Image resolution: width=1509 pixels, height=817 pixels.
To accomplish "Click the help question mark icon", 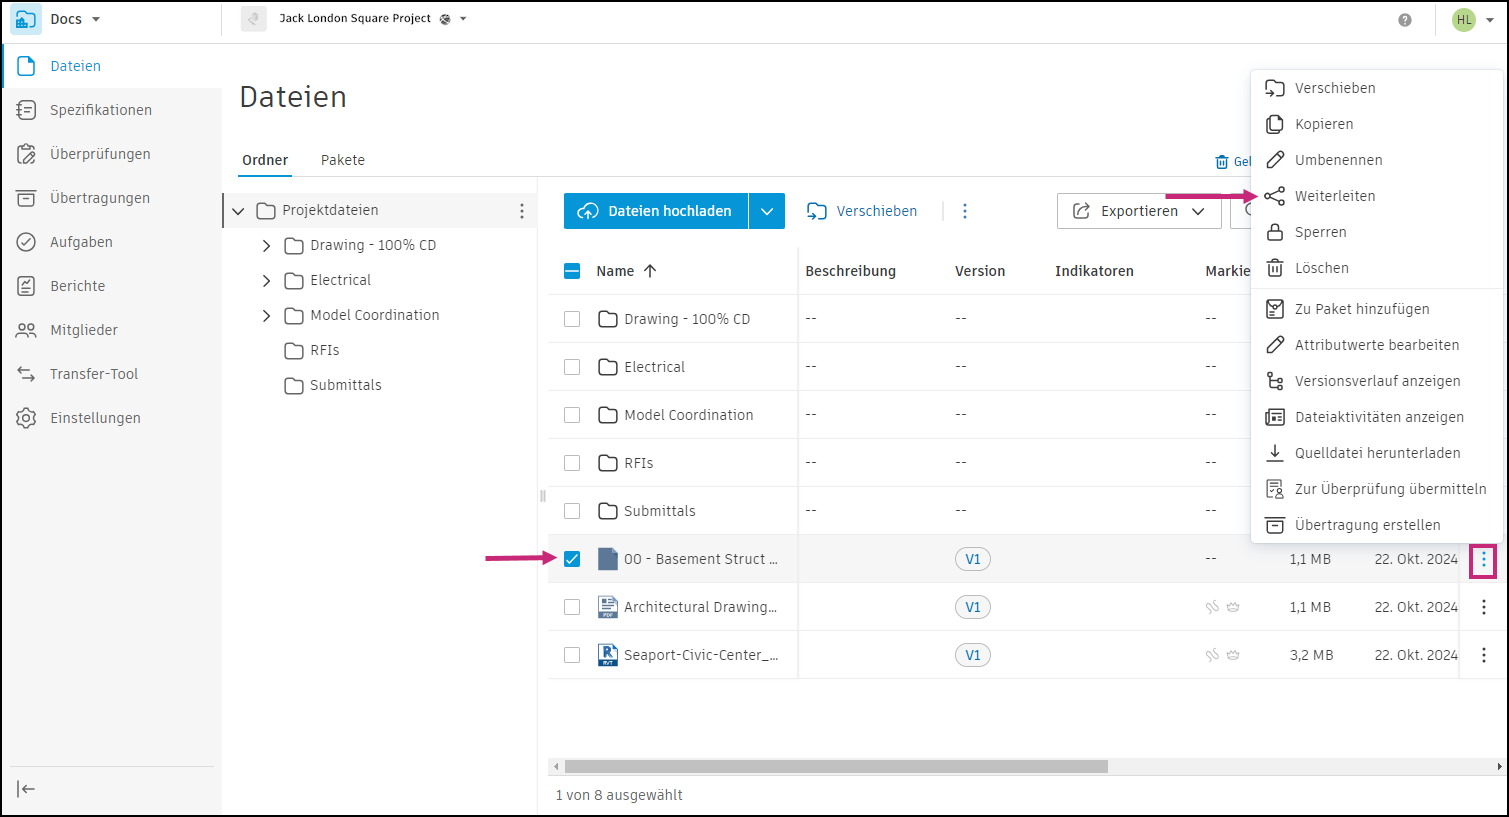I will 1405,20.
